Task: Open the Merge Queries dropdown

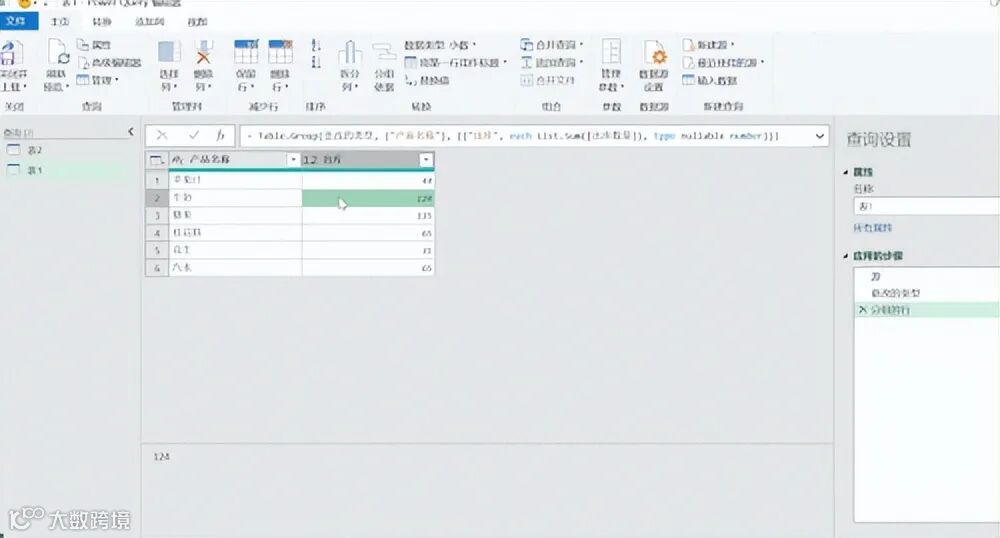Action: pos(552,45)
